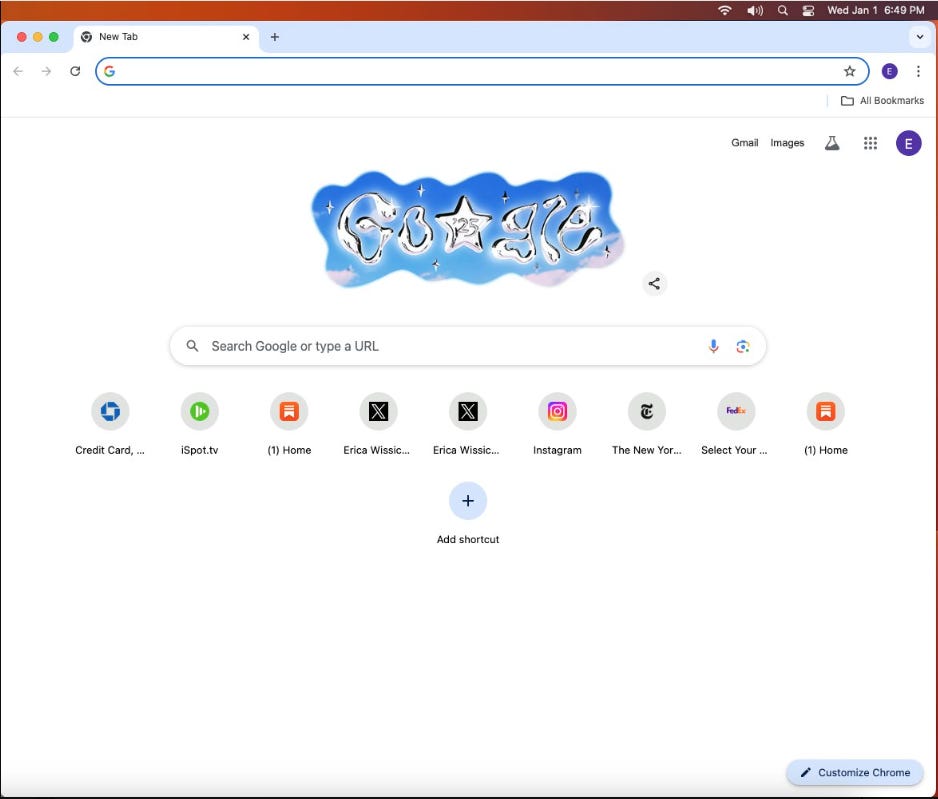Open the Images link
Screen dimensions: 938x799
click(x=787, y=143)
